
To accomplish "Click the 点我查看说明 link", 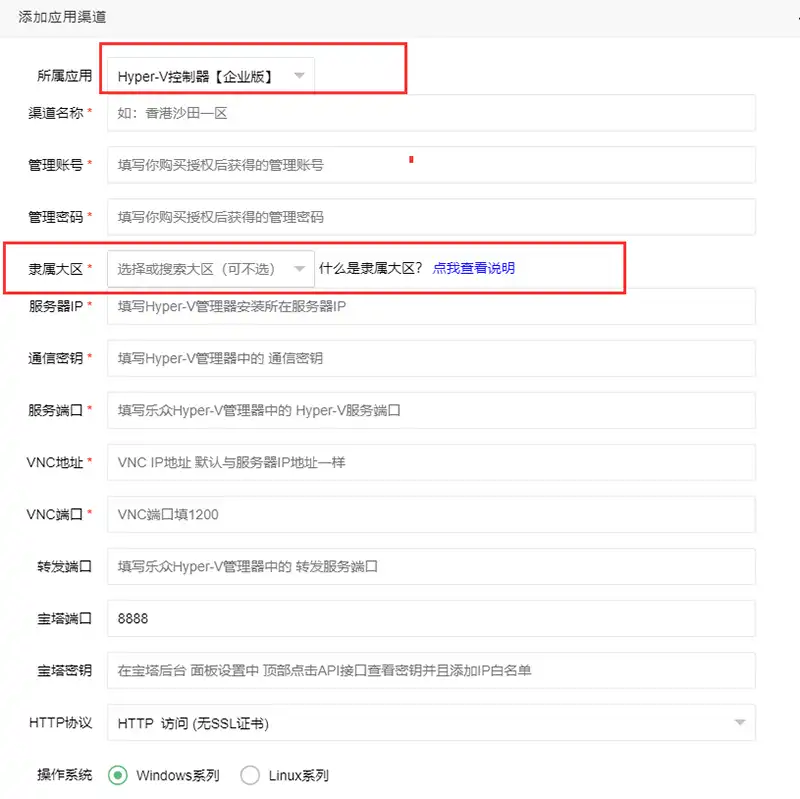I will click(x=474, y=268).
